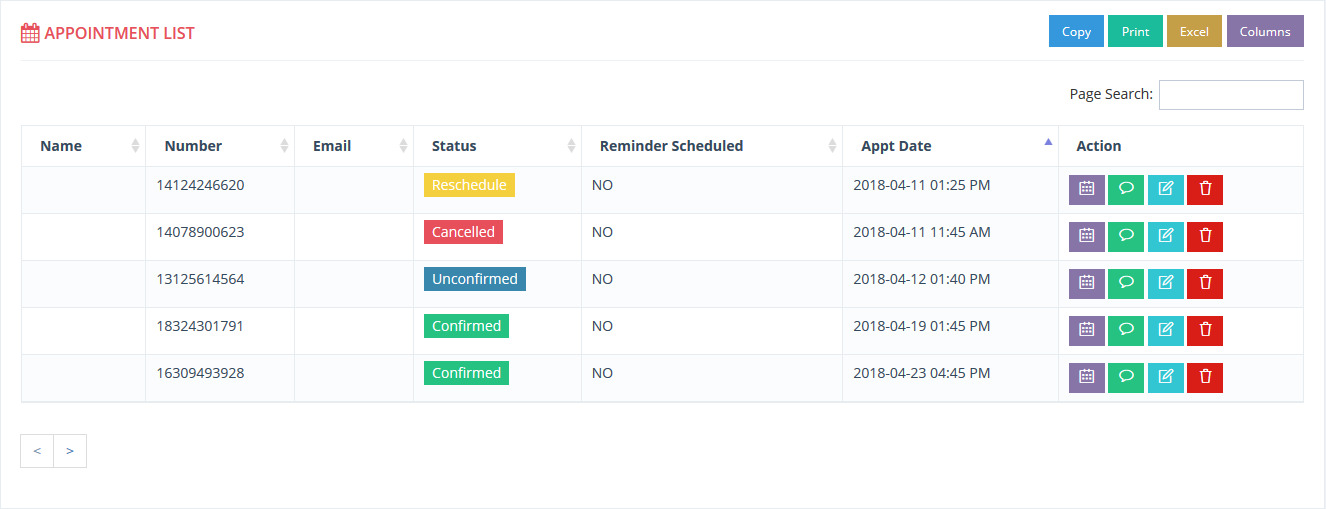Focus the Page Search input field
1326x509 pixels.
[1231, 95]
